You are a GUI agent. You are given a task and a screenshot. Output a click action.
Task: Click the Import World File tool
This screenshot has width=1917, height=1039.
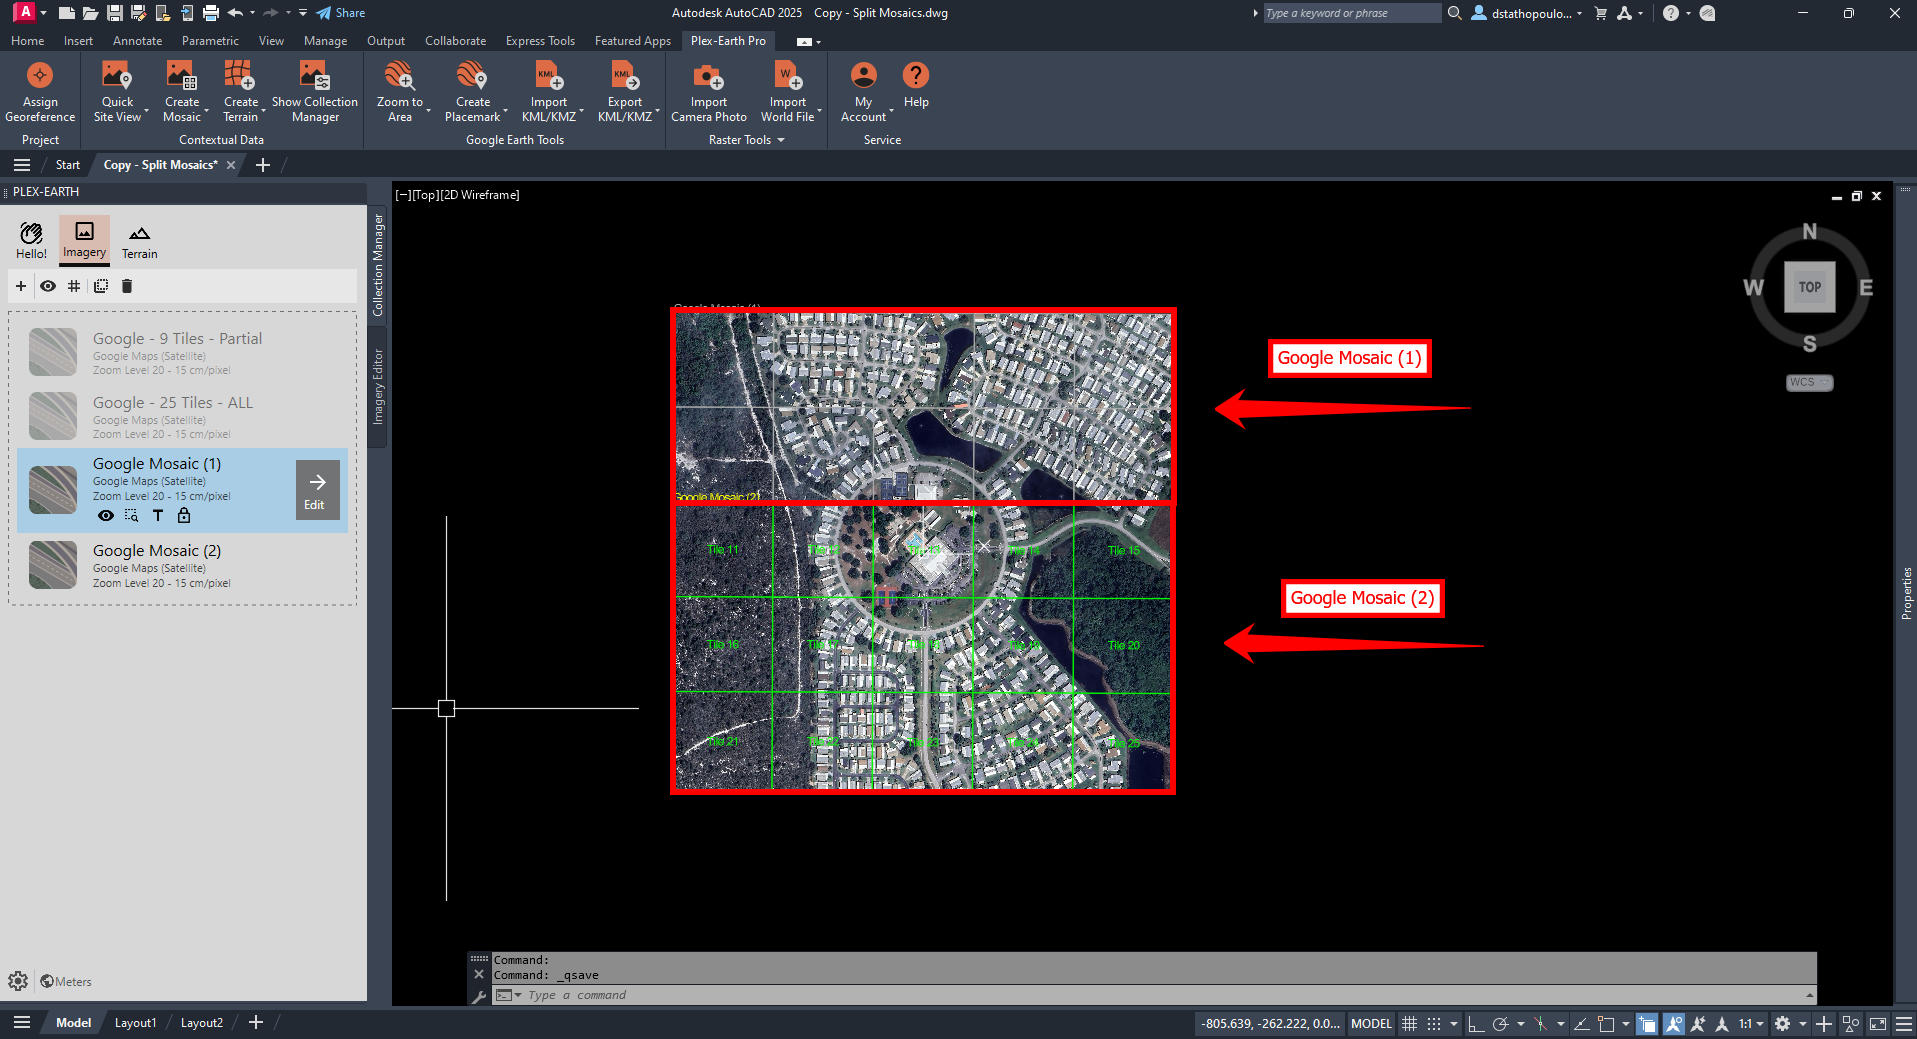(x=787, y=92)
